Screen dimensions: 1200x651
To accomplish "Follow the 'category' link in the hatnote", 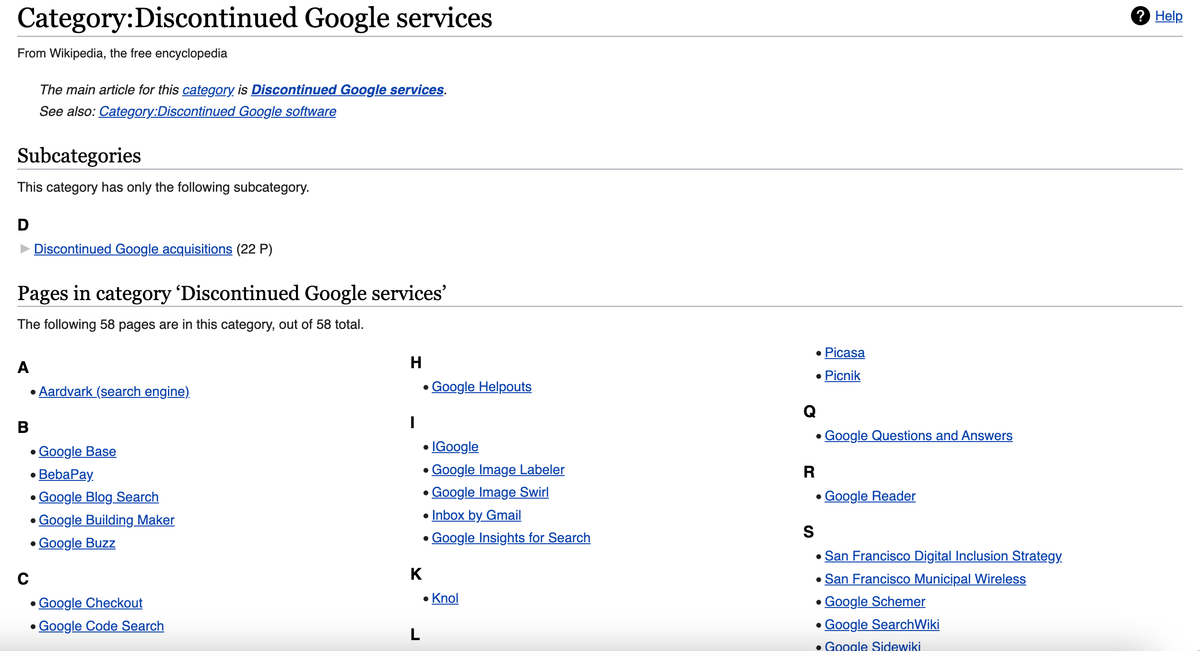I will (208, 89).
